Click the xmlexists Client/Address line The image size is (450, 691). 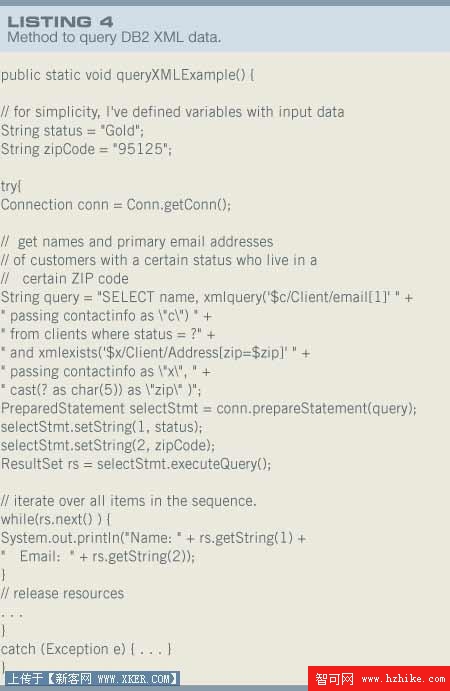[x=156, y=353]
